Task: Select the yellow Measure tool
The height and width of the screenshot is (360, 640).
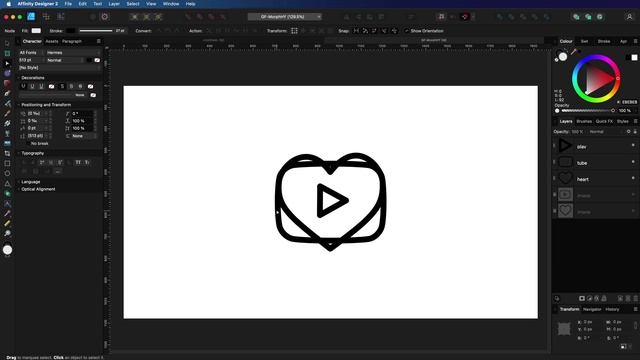Action: (x=7, y=224)
